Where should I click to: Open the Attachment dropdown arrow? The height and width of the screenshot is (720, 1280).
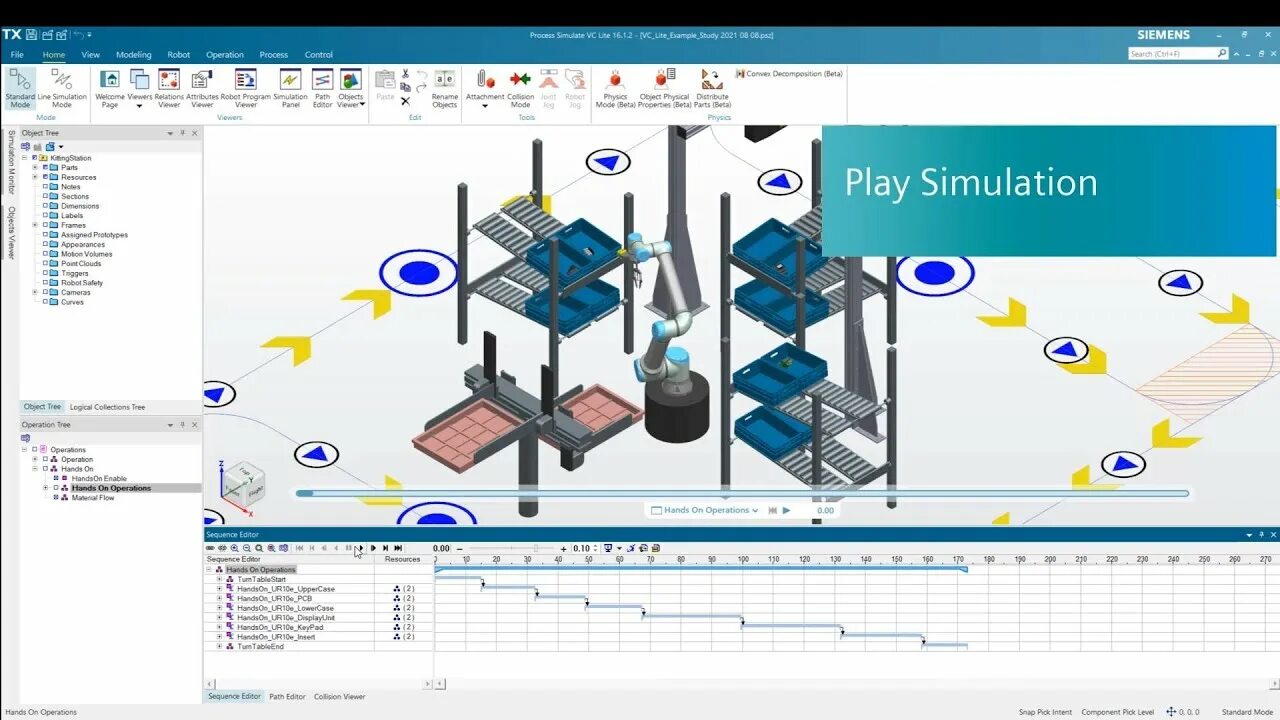[485, 105]
